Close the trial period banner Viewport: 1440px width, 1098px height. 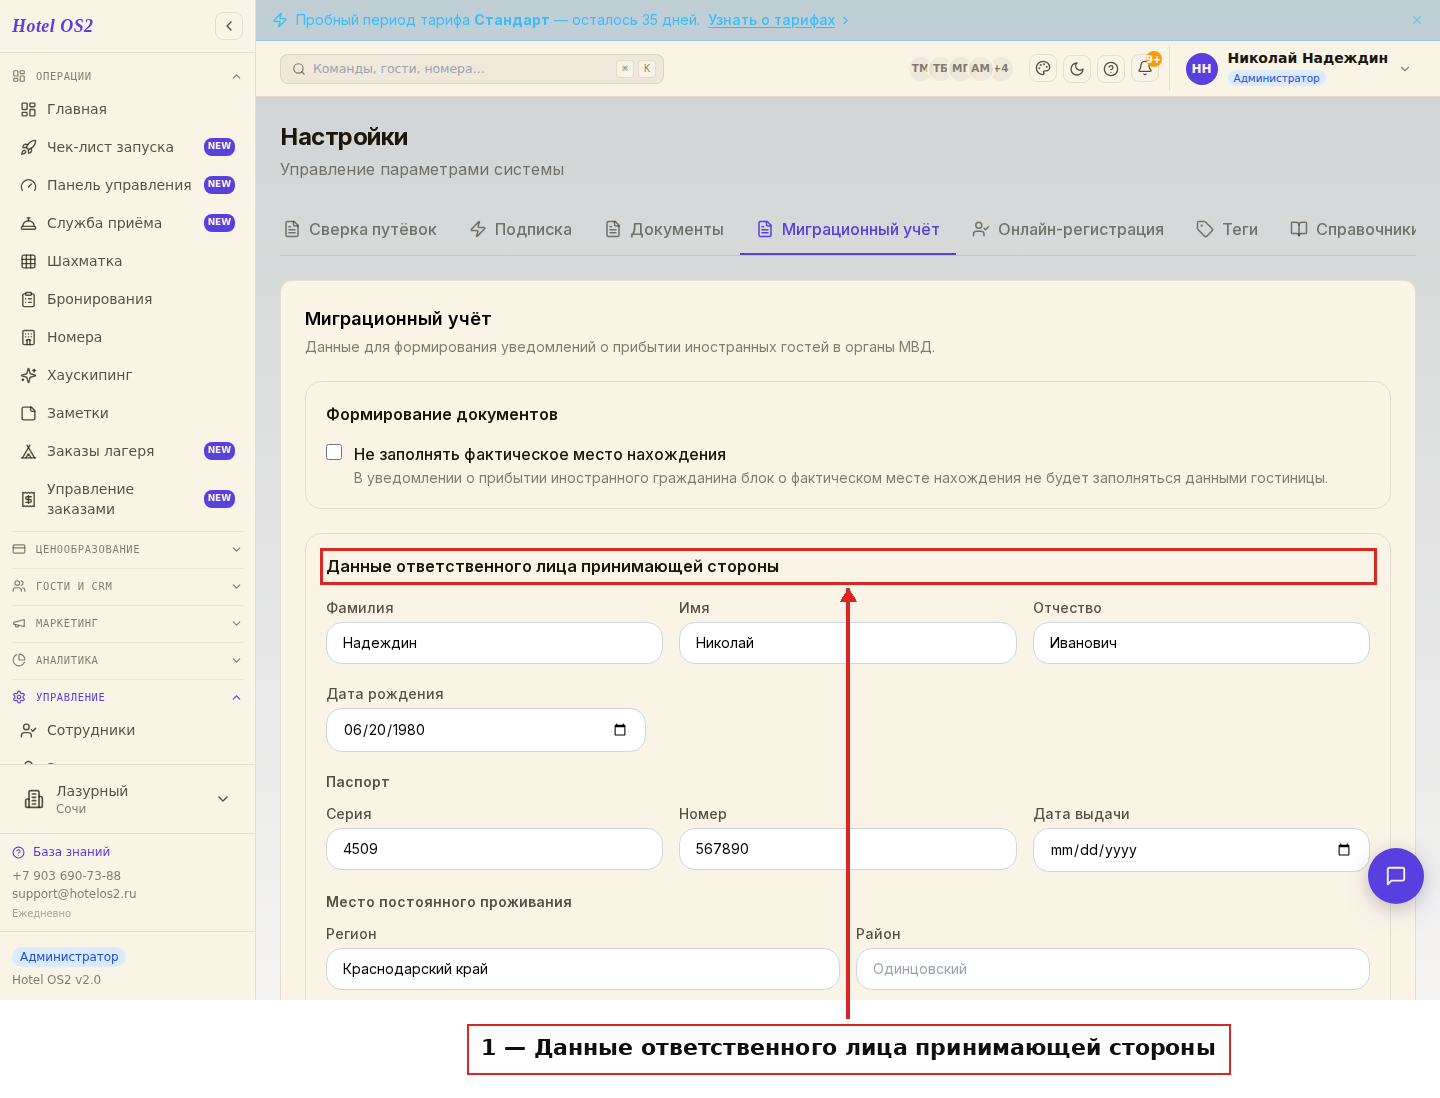pos(1417,20)
